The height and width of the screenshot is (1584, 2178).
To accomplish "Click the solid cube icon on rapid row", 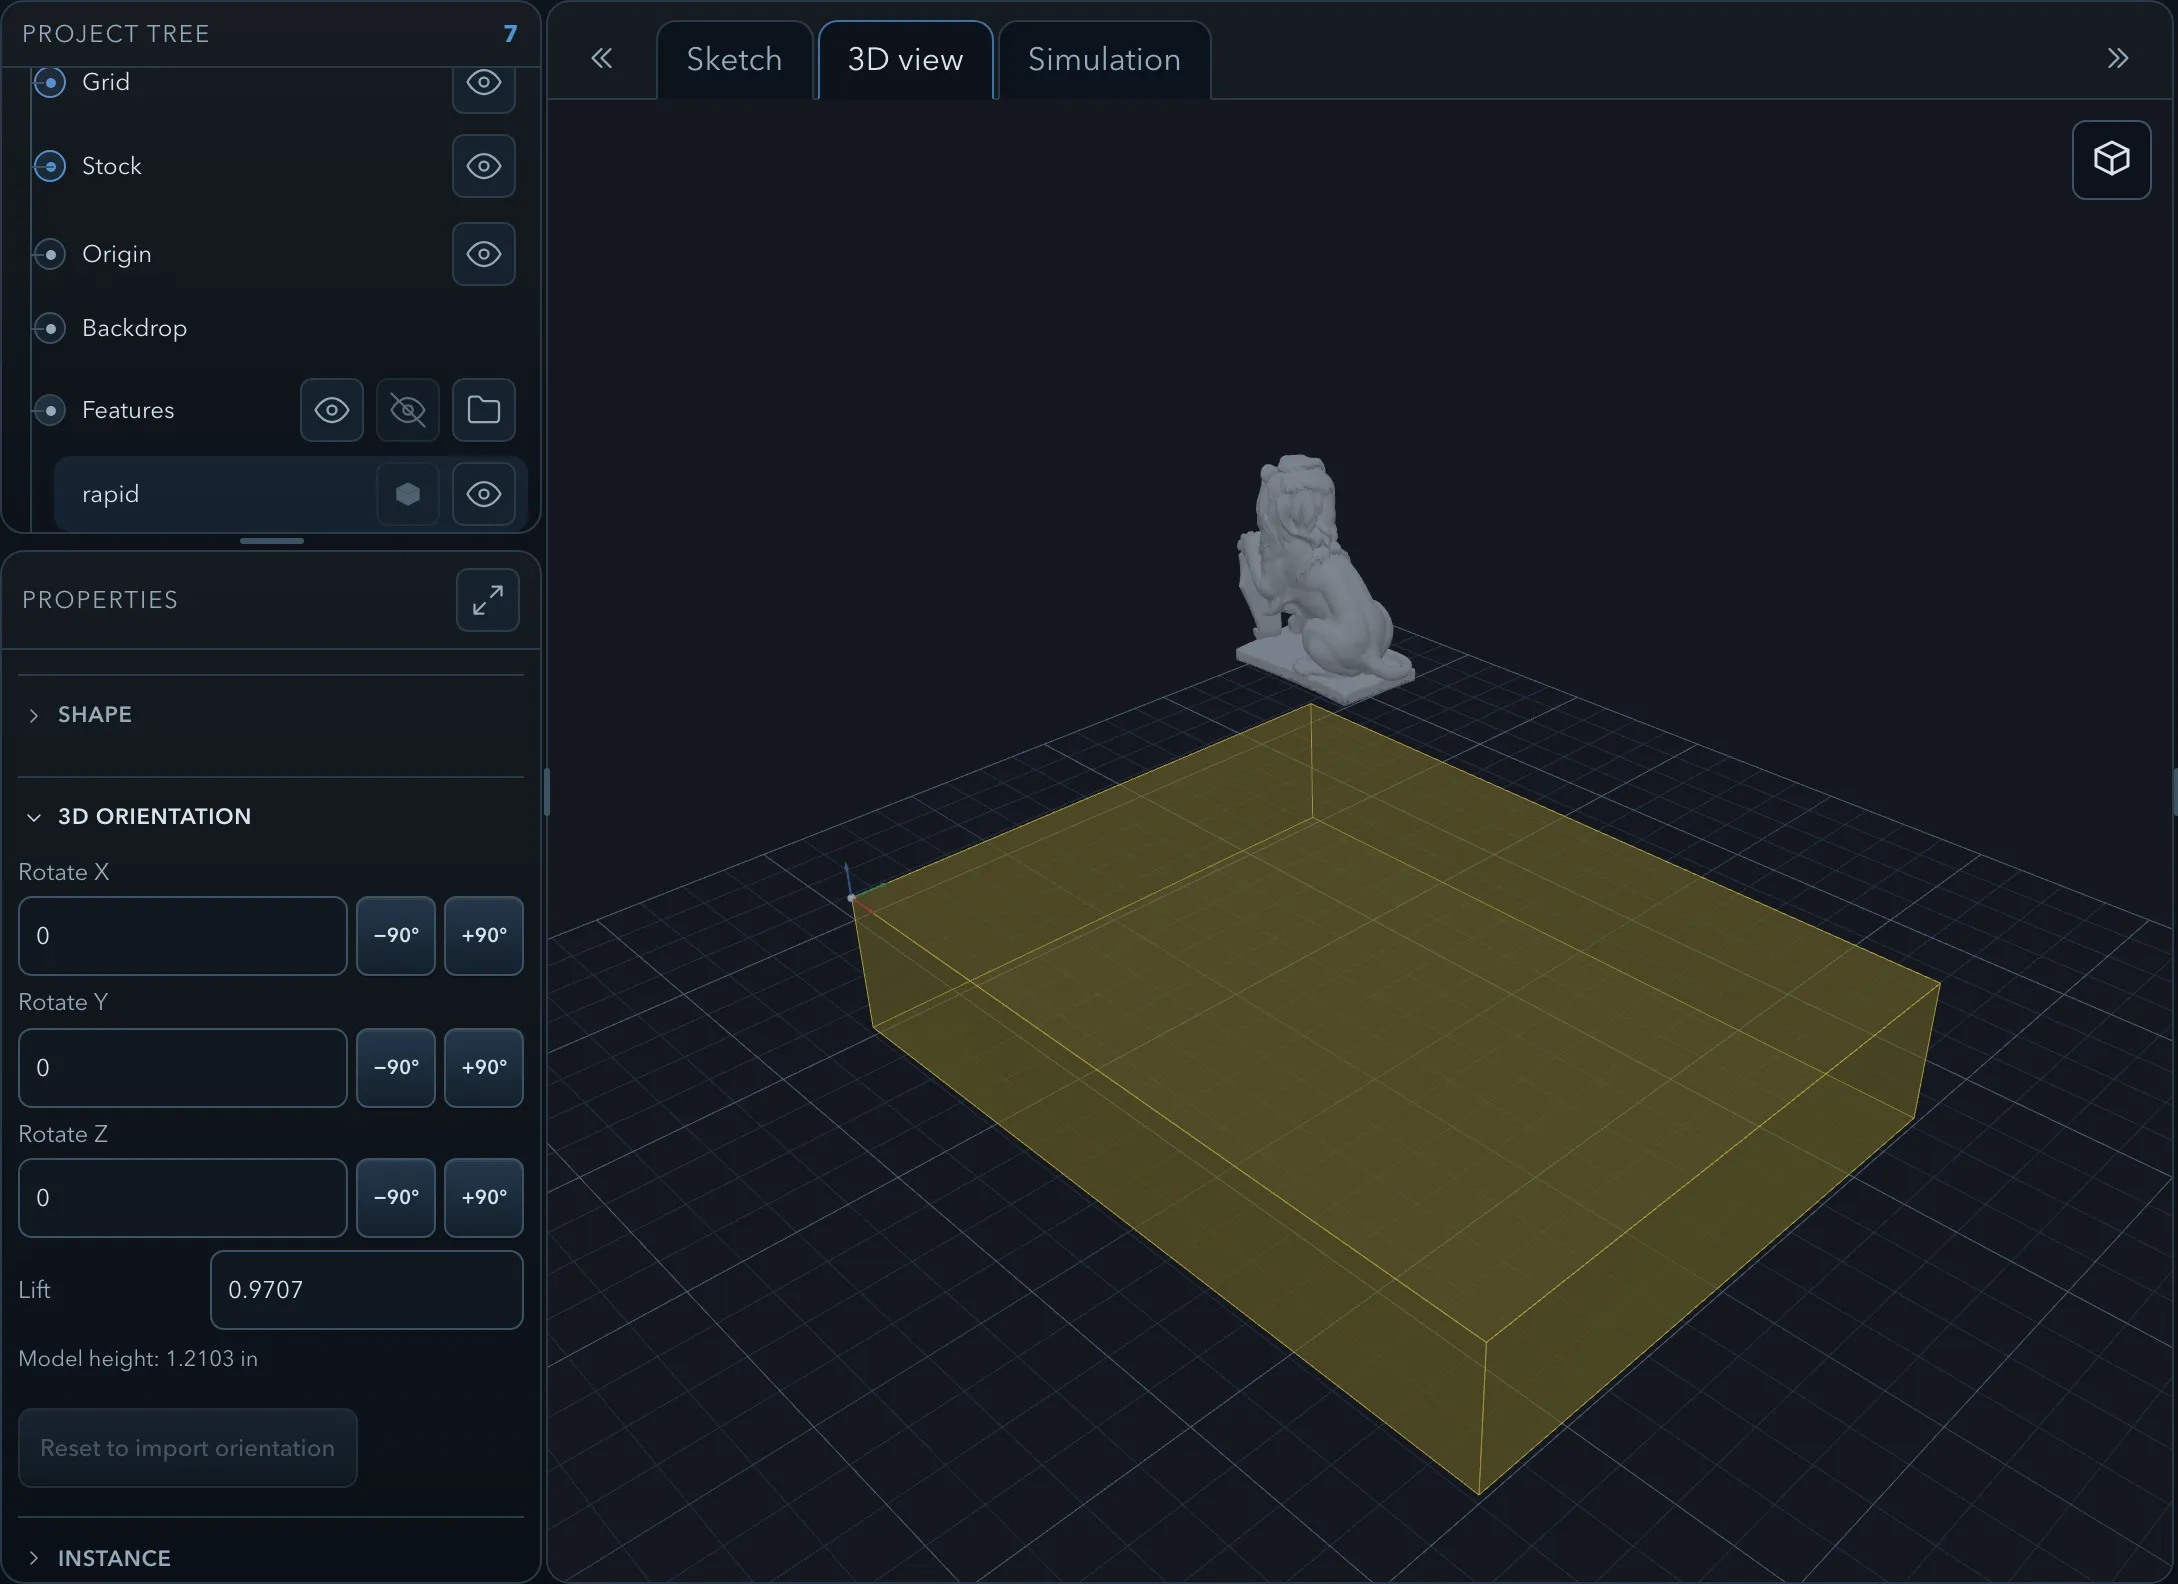I will click(408, 494).
